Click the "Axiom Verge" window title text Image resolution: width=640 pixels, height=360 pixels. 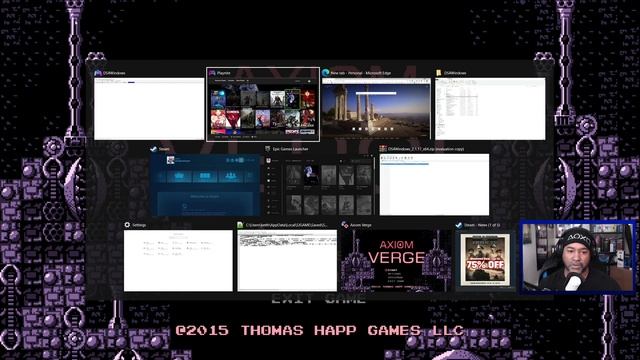pos(361,225)
